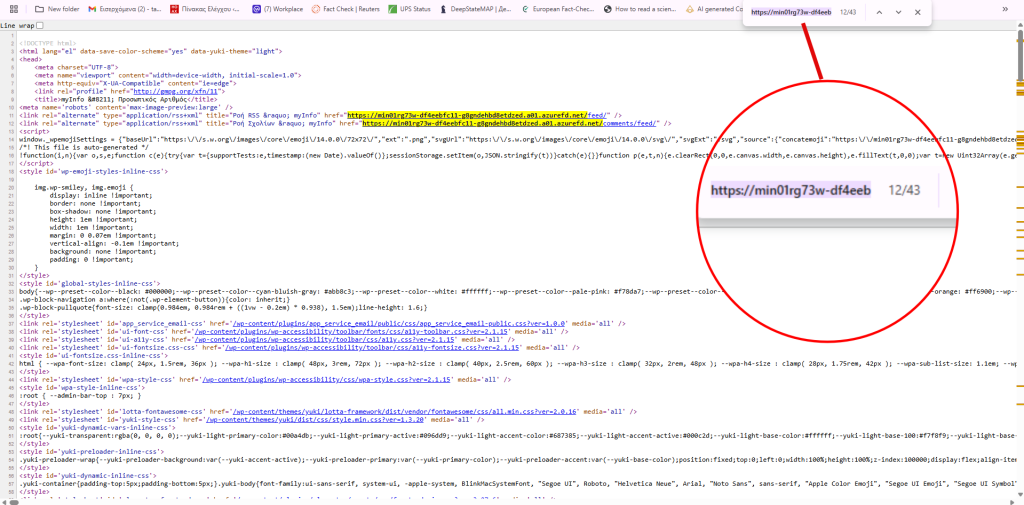Click the 'box-shadow: none !important;' line
The width and height of the screenshot is (1024, 505).
[101, 211]
